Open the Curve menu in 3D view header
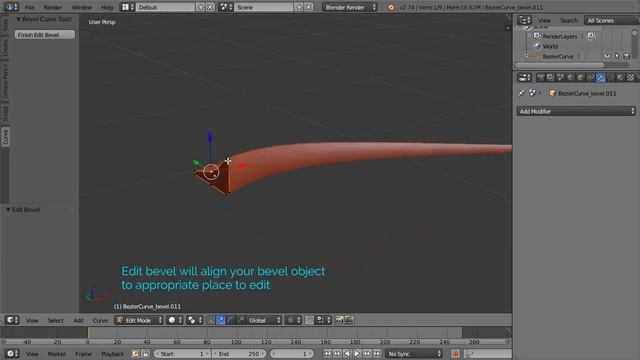The image size is (640, 360). pos(100,320)
